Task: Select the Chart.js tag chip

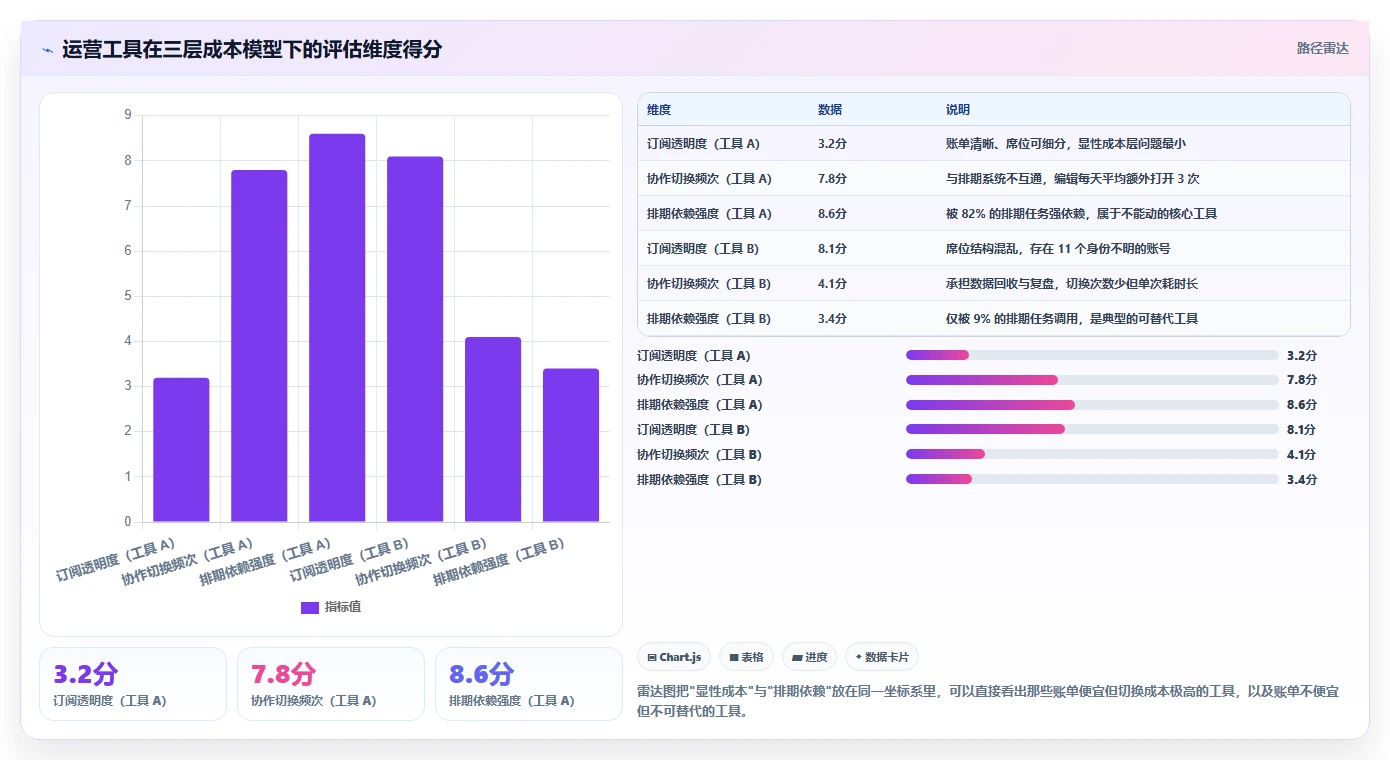Action: click(675, 657)
